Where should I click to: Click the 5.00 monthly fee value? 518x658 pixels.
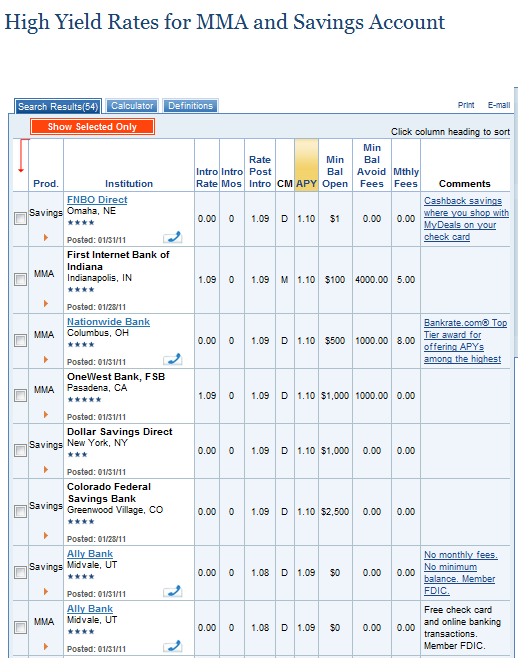(406, 279)
